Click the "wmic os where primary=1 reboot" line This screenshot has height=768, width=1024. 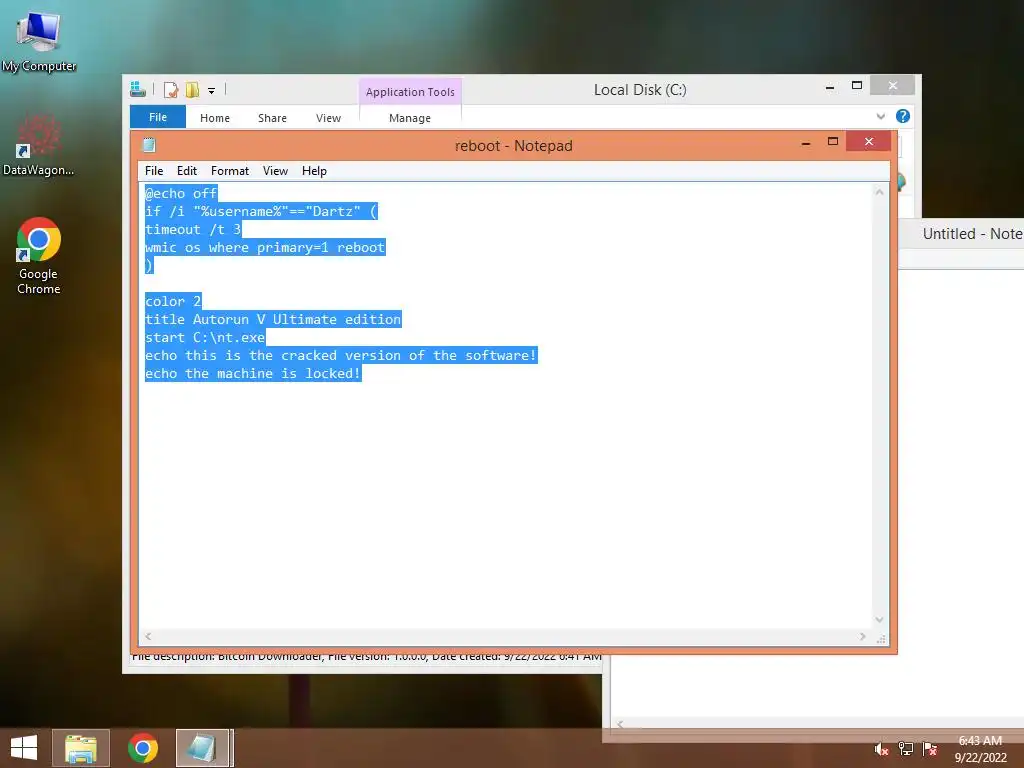click(x=265, y=248)
